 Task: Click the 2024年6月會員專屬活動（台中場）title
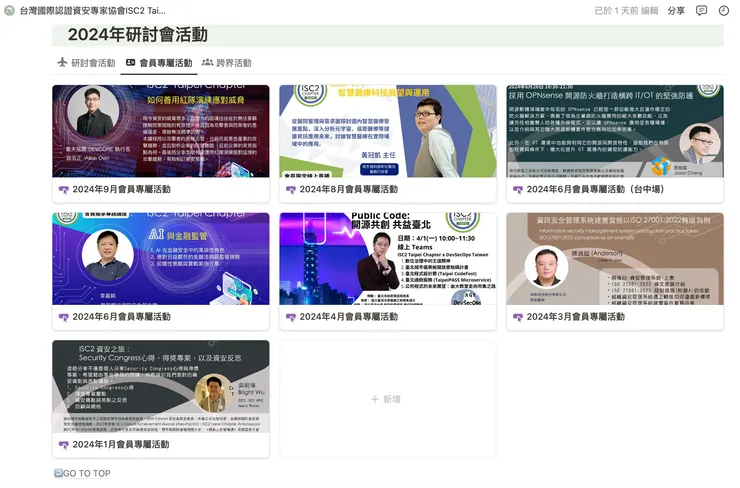point(596,189)
